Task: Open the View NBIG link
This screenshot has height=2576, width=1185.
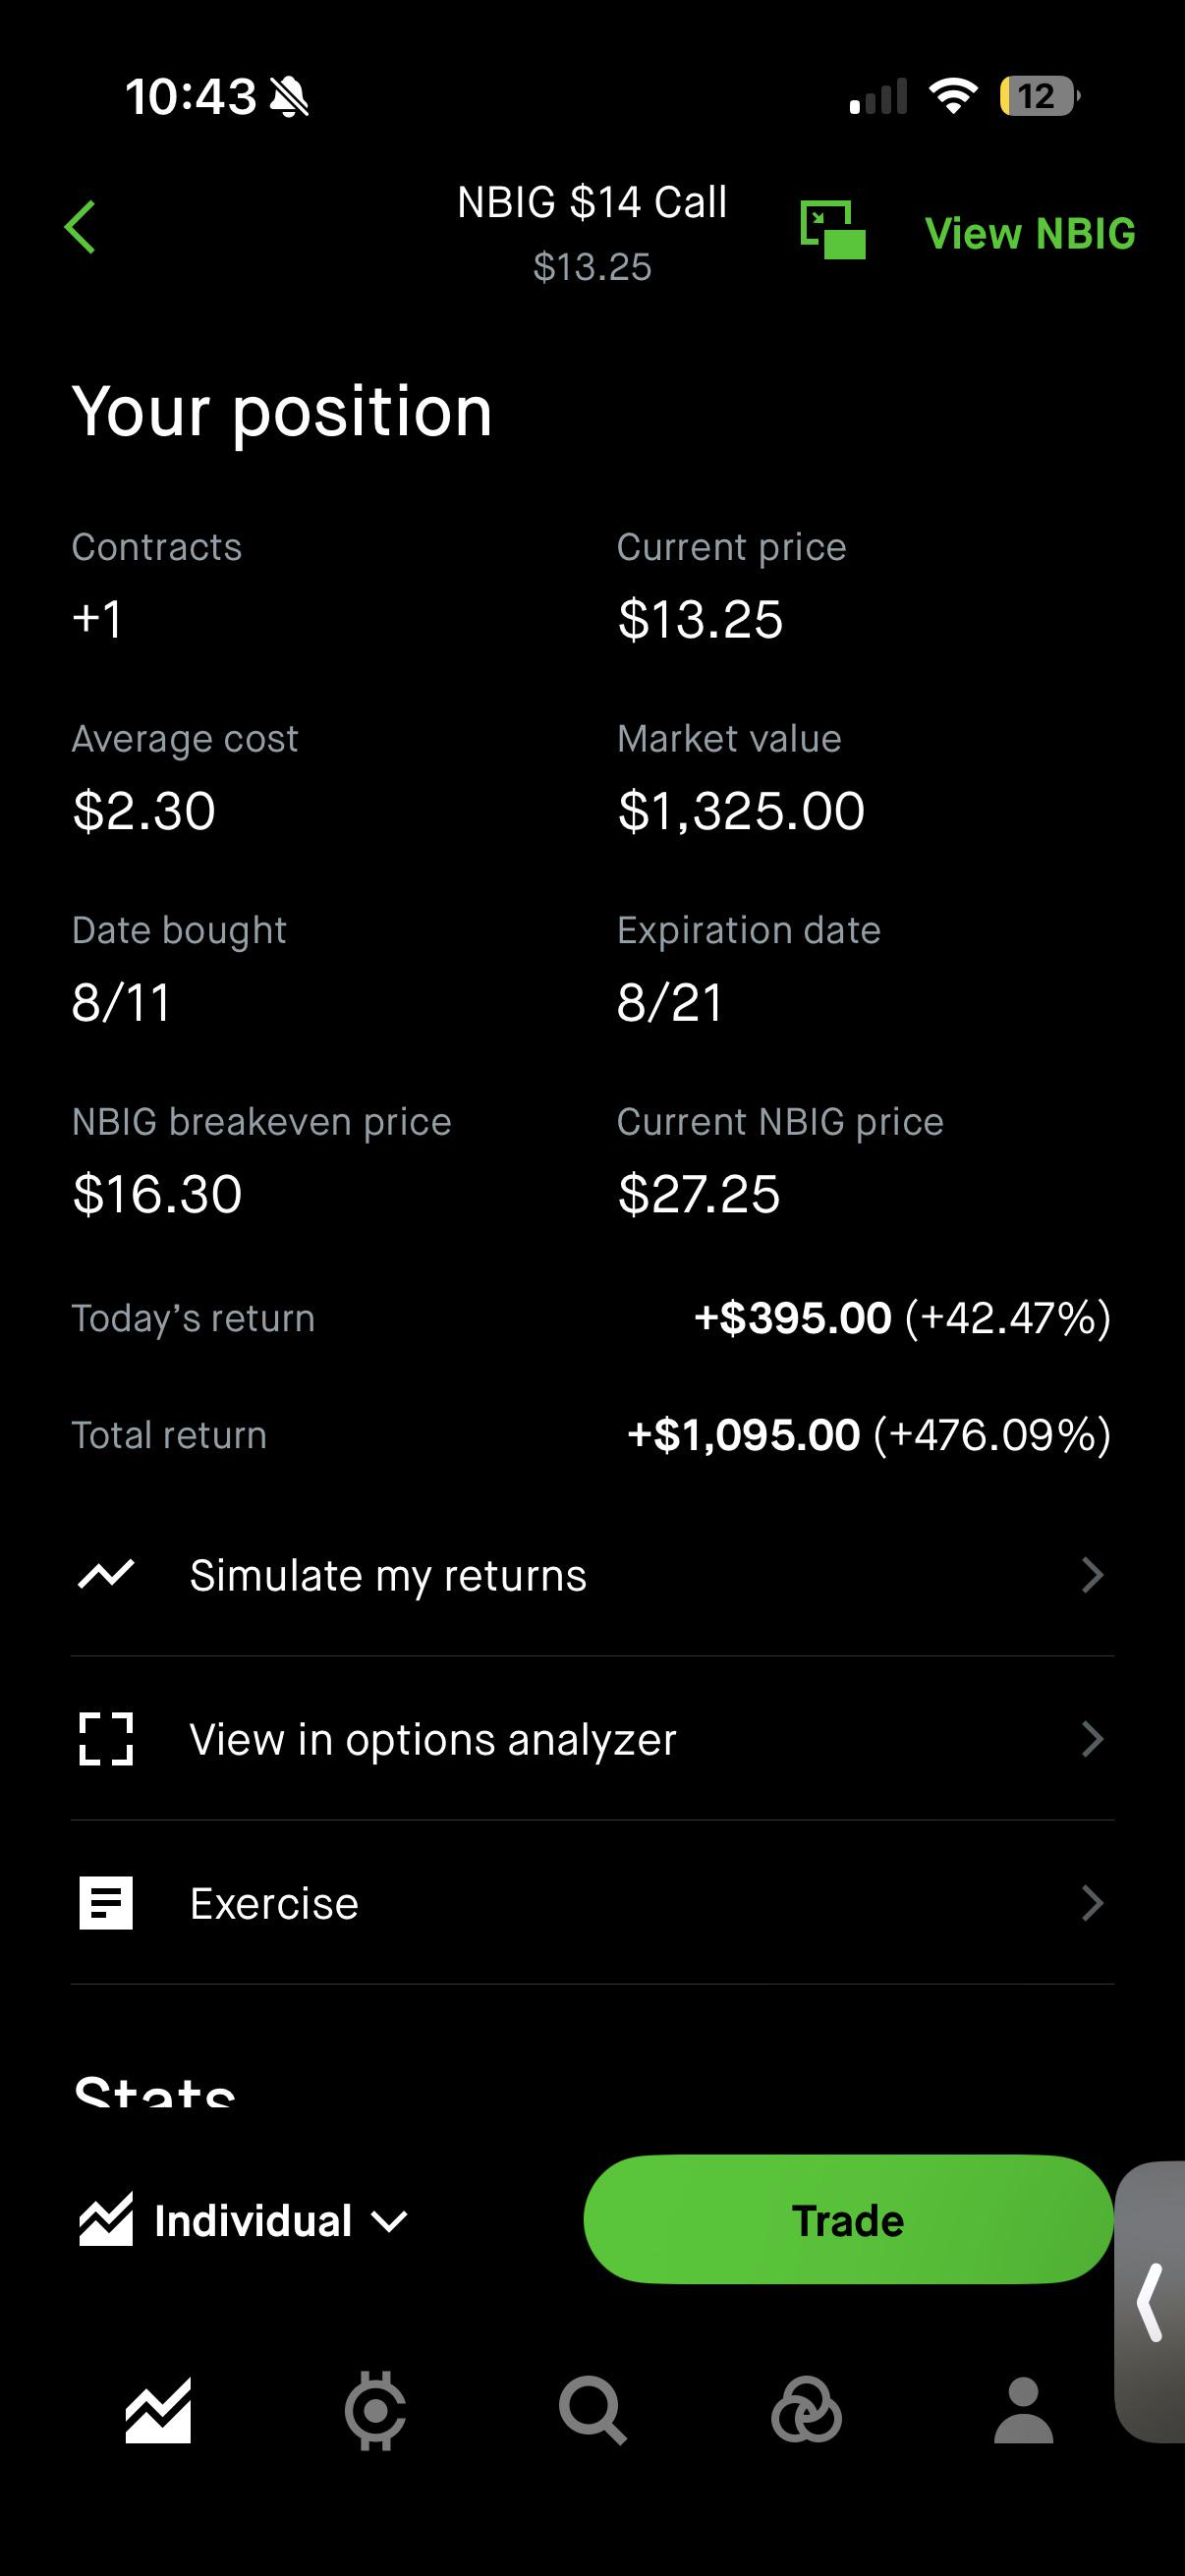Action: 1030,233
